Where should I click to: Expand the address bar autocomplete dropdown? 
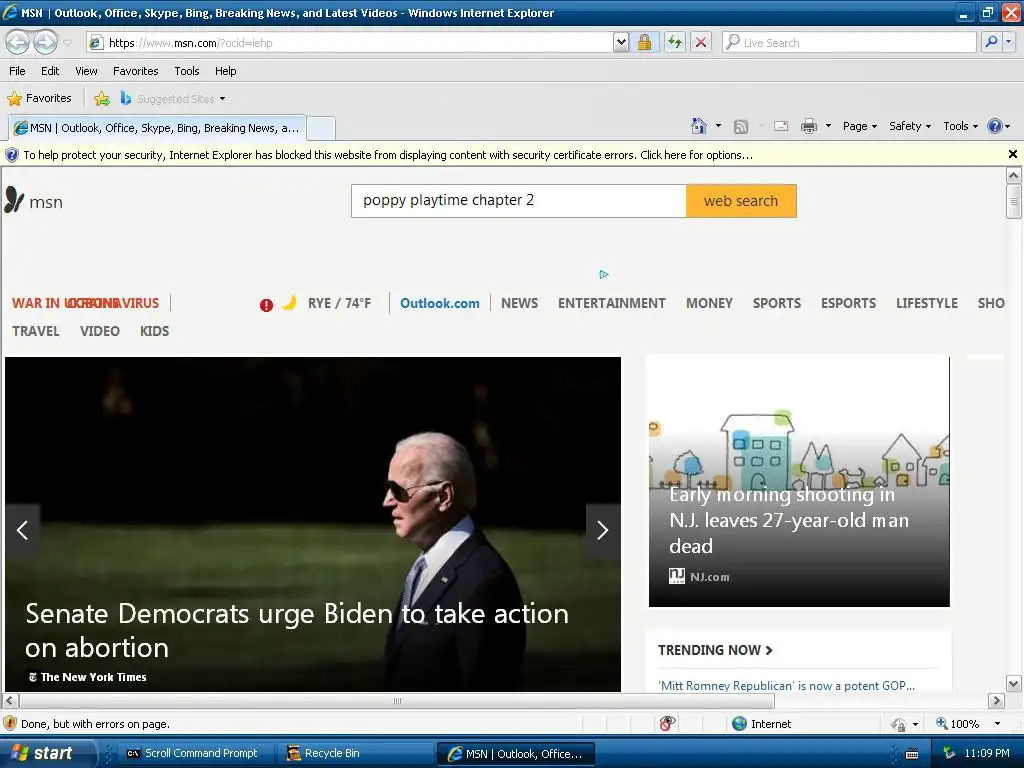[621, 43]
